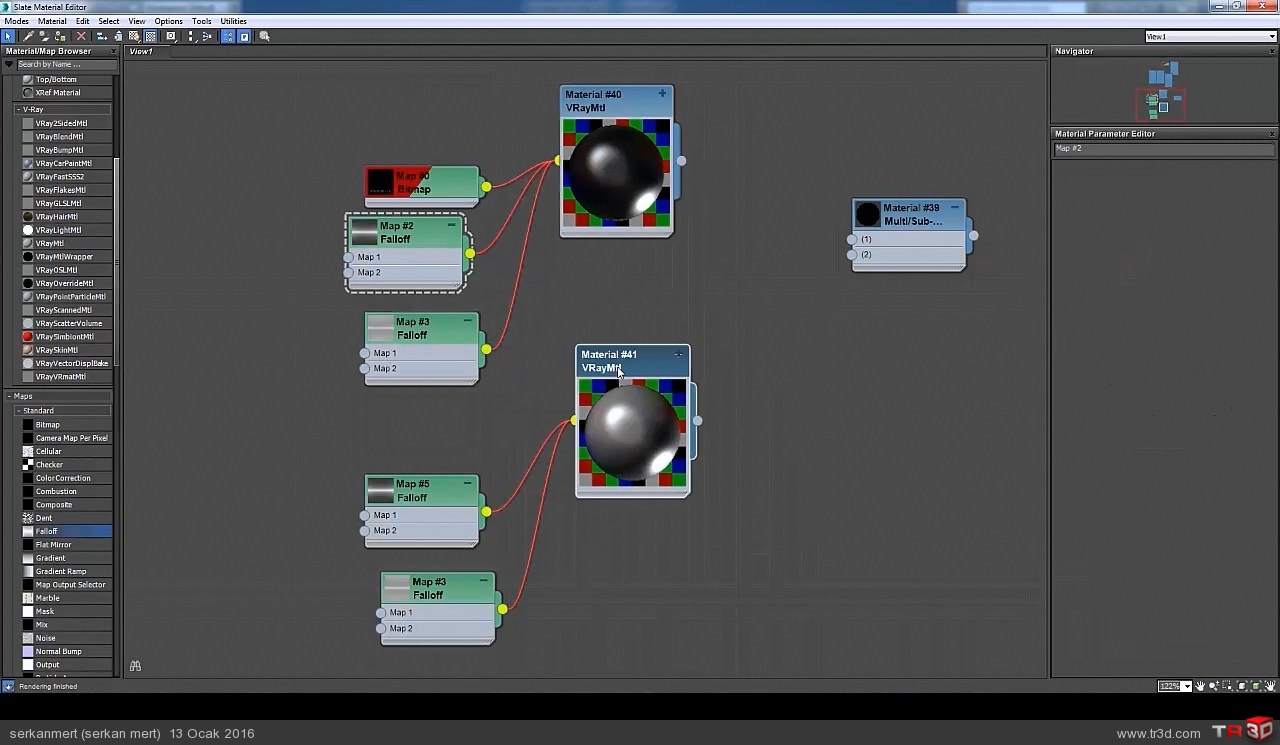The height and width of the screenshot is (745, 1280).
Task: Click the Pan tool hand icon
Action: [1200, 686]
